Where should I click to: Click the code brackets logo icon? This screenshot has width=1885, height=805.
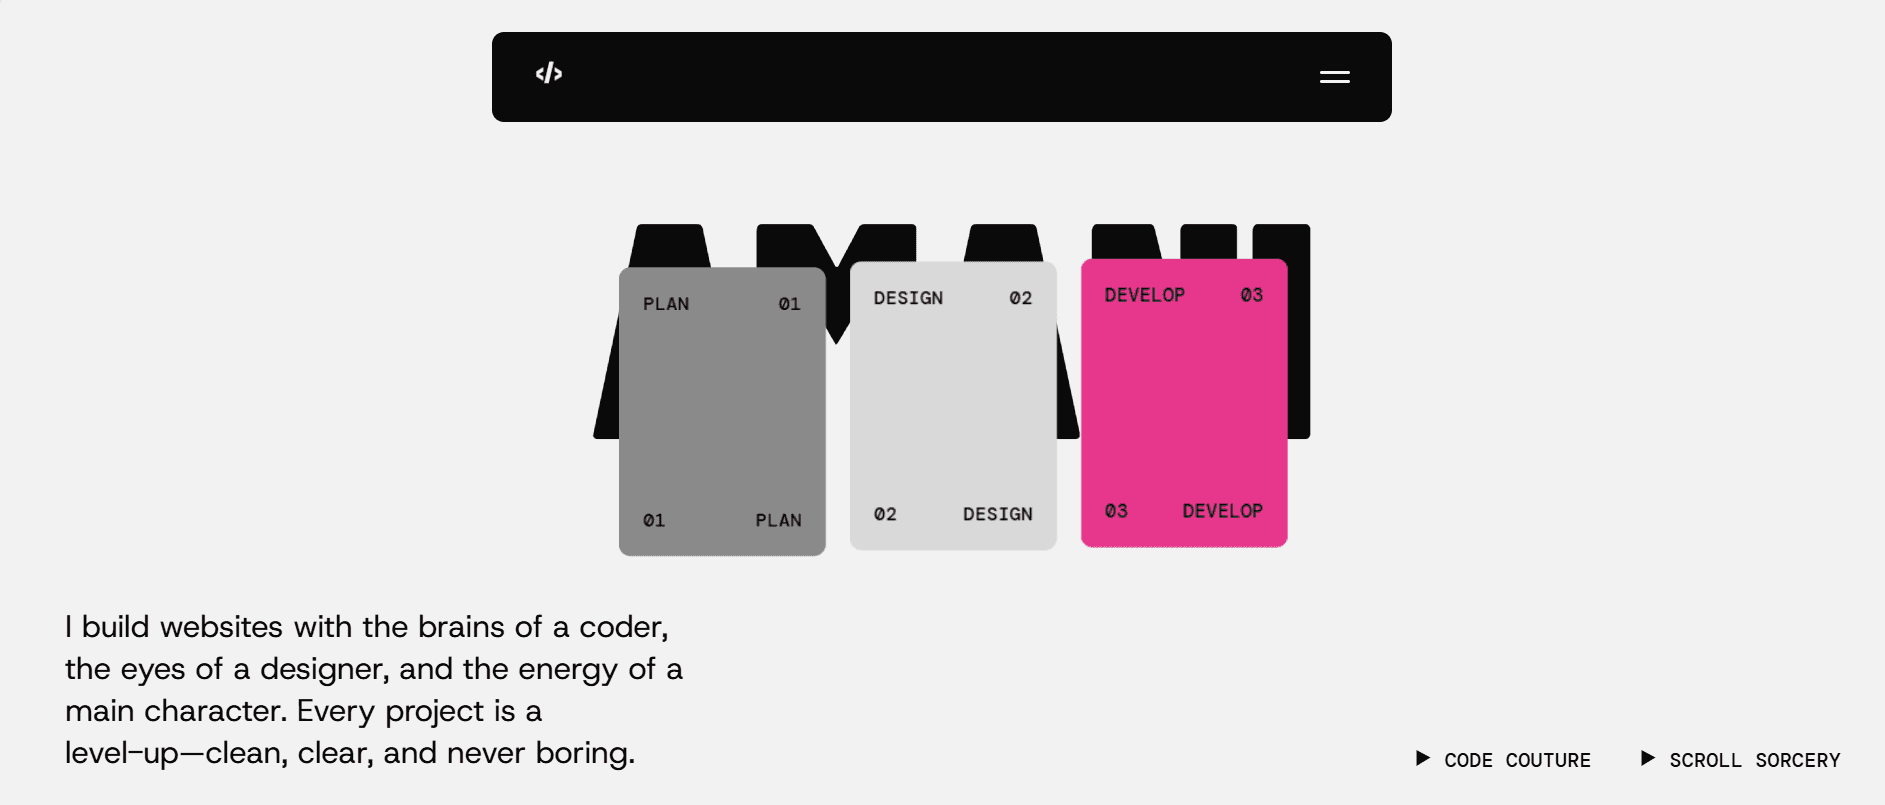[x=549, y=73]
